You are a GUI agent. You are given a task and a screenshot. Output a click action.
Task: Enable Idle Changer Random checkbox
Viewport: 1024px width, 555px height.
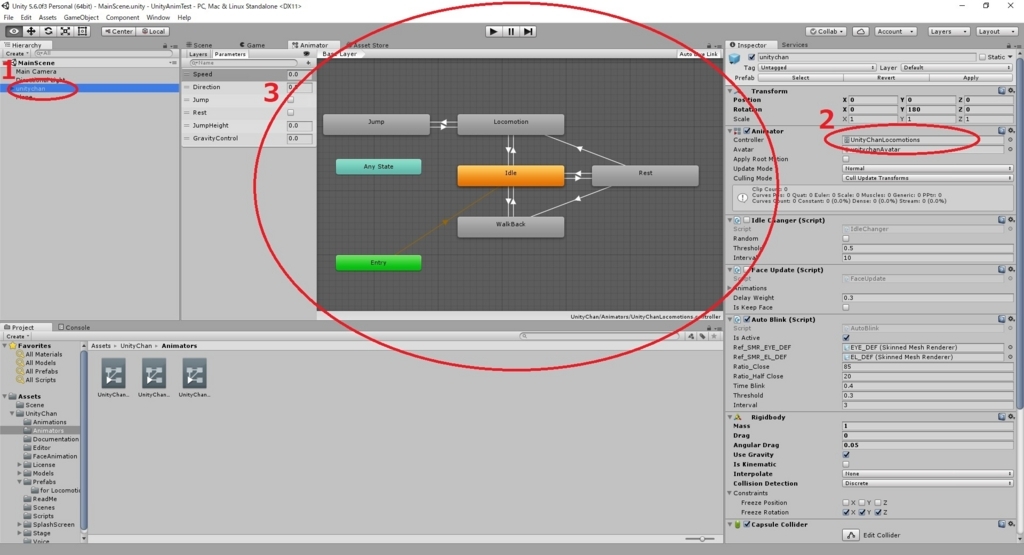click(x=846, y=238)
